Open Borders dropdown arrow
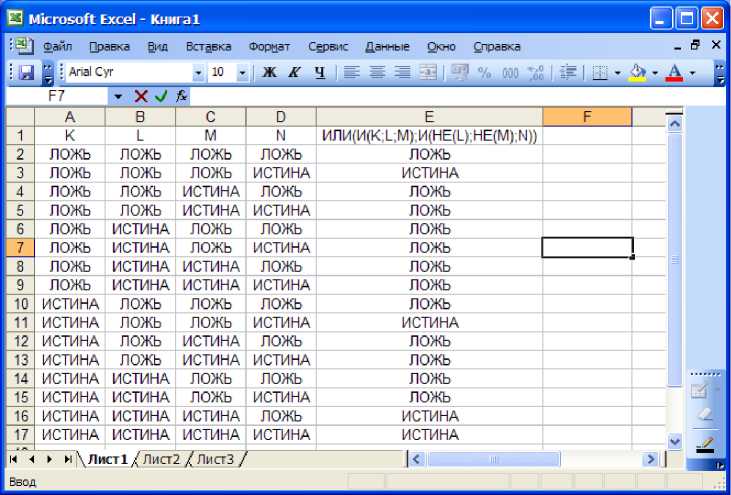731x495 pixels. [x=618, y=73]
